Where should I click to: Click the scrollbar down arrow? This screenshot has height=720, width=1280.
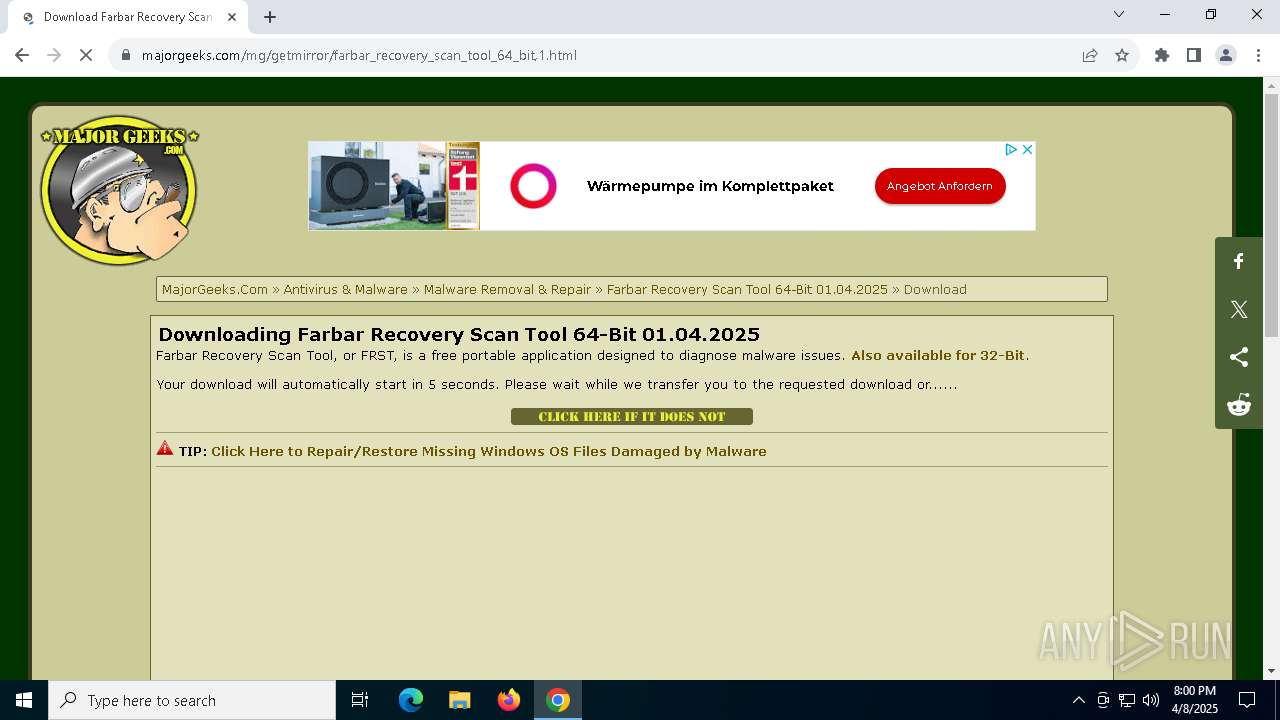coord(1271,671)
